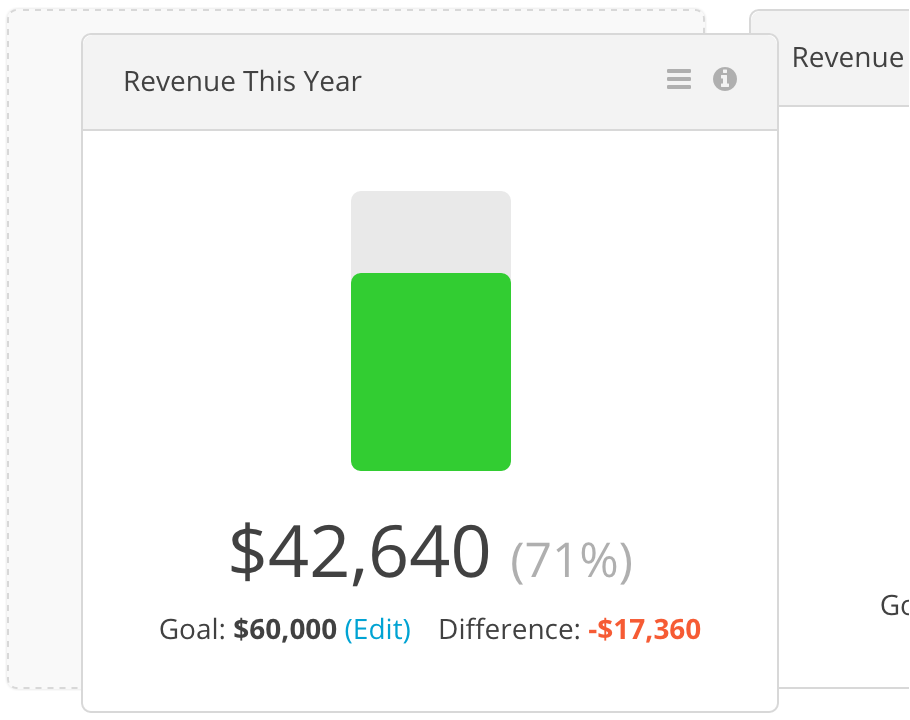
Task: Click the neighboring widget's blank body area
Action: 844,348
